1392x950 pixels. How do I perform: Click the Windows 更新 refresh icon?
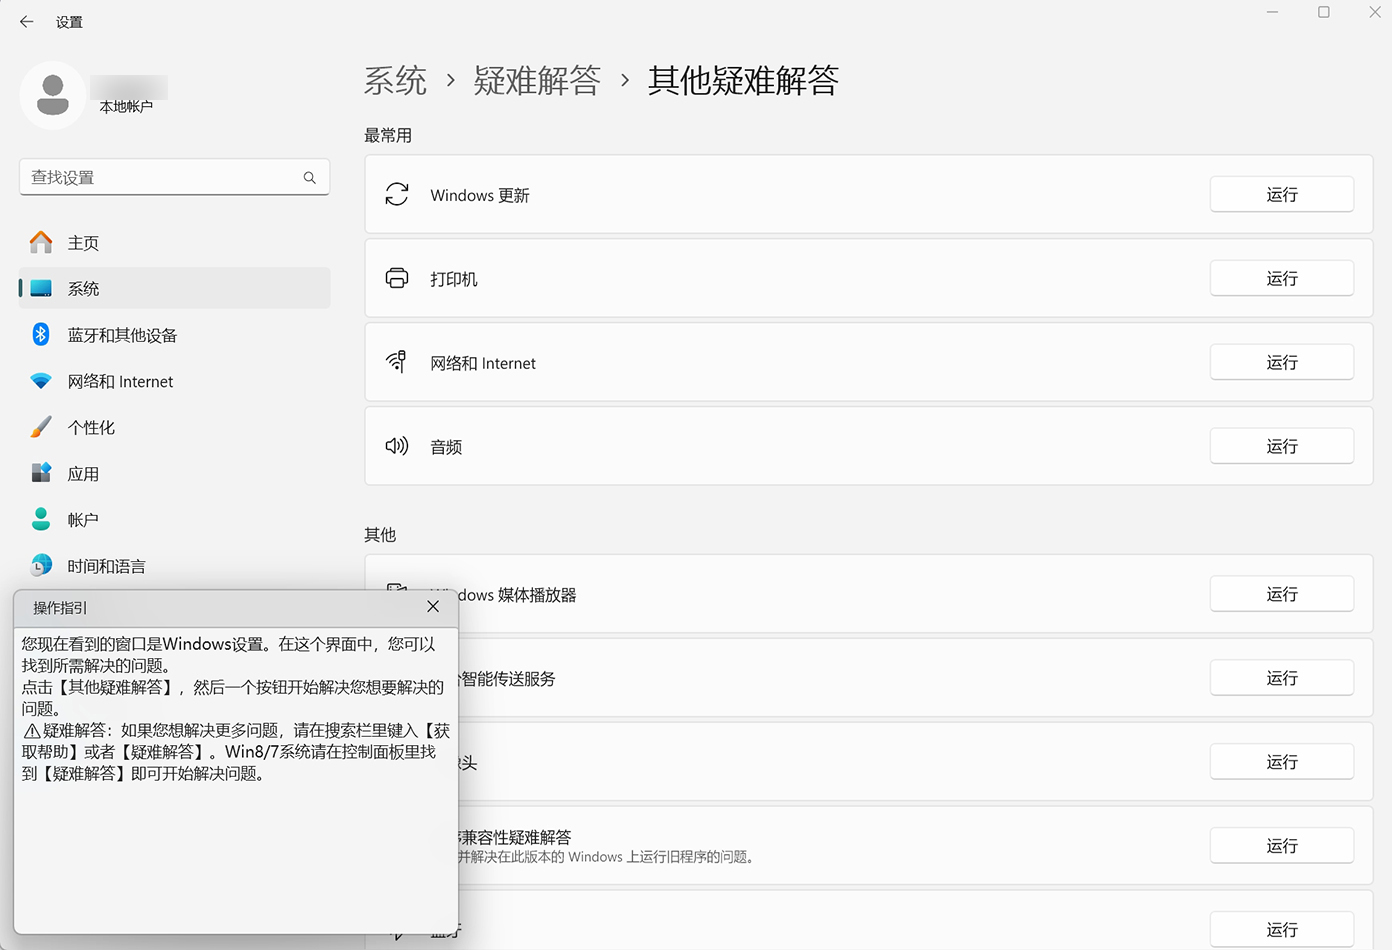click(397, 194)
